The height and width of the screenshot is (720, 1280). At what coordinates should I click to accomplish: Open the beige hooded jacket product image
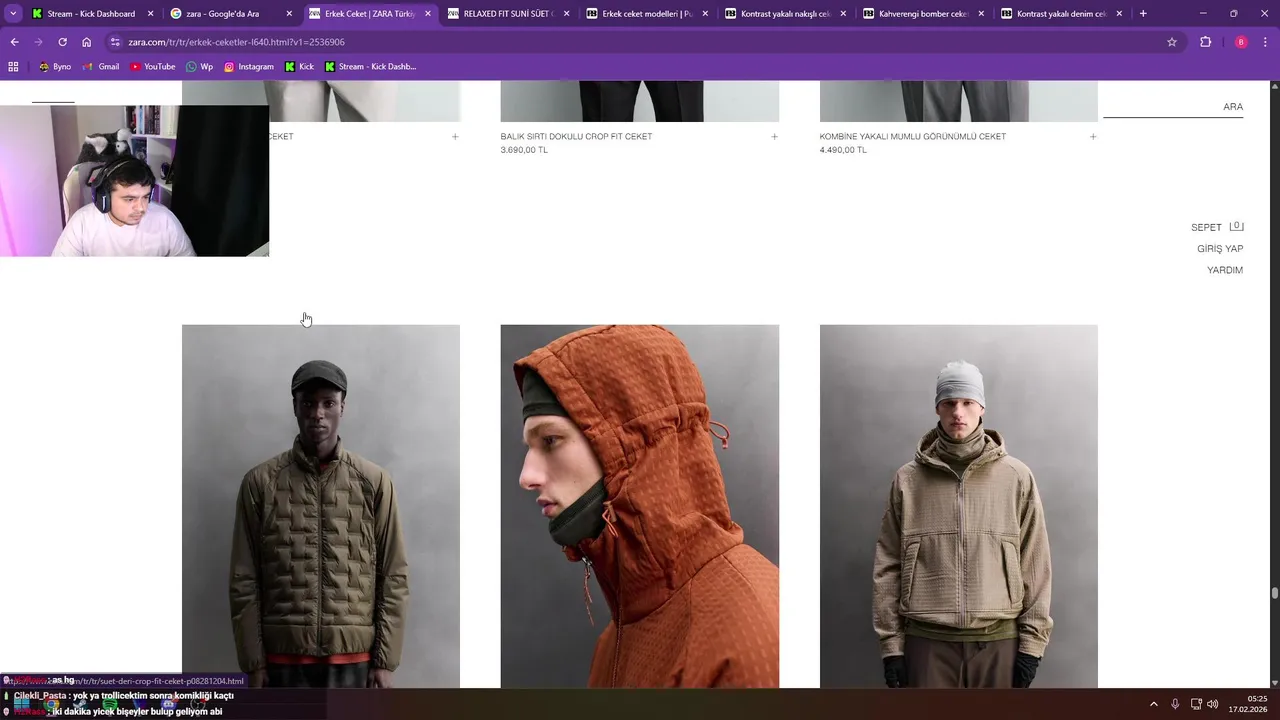(x=959, y=506)
